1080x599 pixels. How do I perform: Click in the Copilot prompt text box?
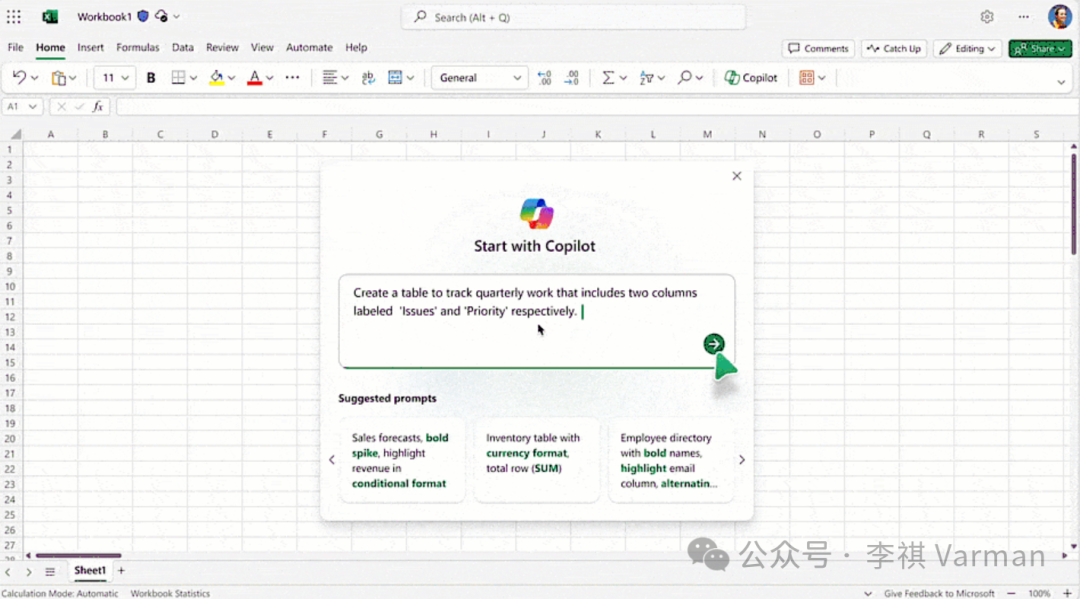pos(537,321)
